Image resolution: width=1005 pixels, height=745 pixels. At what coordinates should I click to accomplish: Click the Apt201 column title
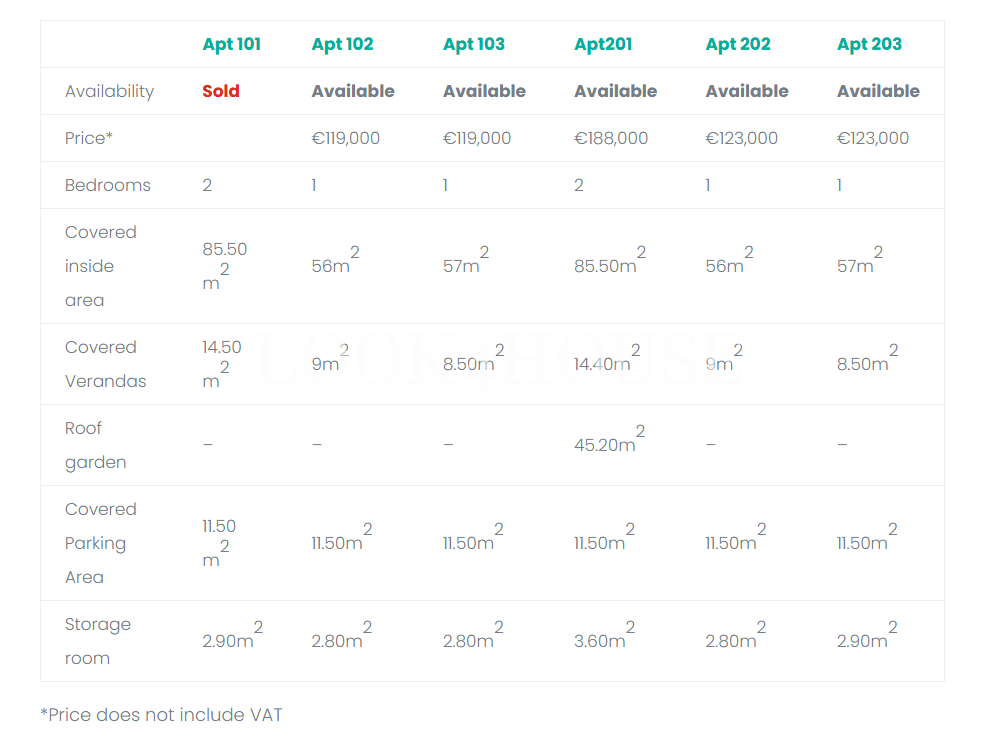(x=603, y=44)
